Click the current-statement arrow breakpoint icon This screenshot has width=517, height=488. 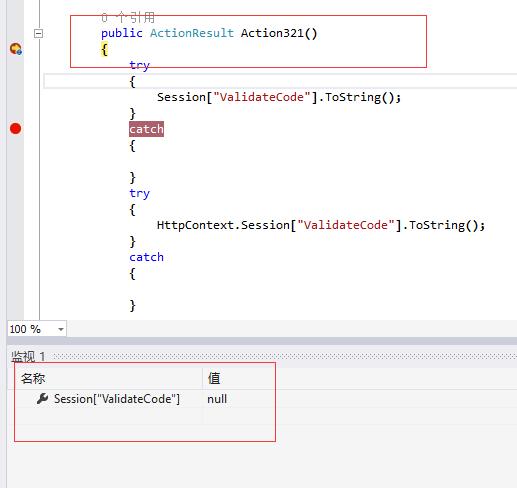coord(16,49)
